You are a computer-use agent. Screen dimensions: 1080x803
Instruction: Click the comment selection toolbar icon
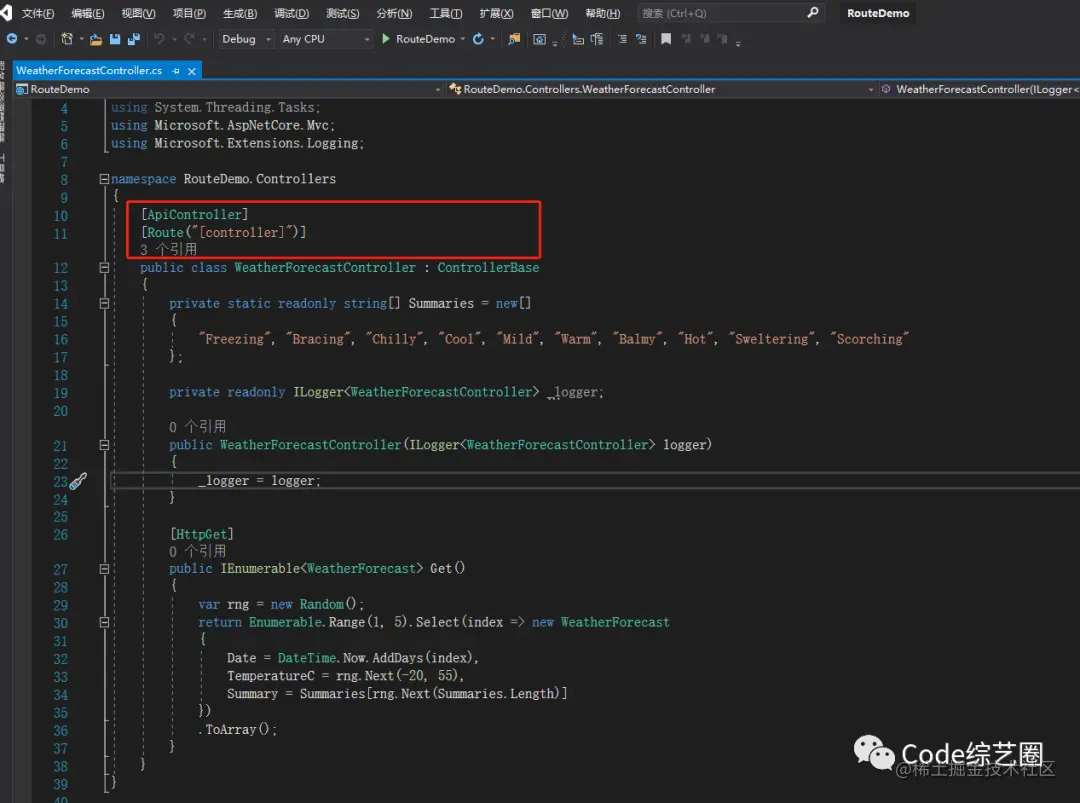(x=622, y=39)
